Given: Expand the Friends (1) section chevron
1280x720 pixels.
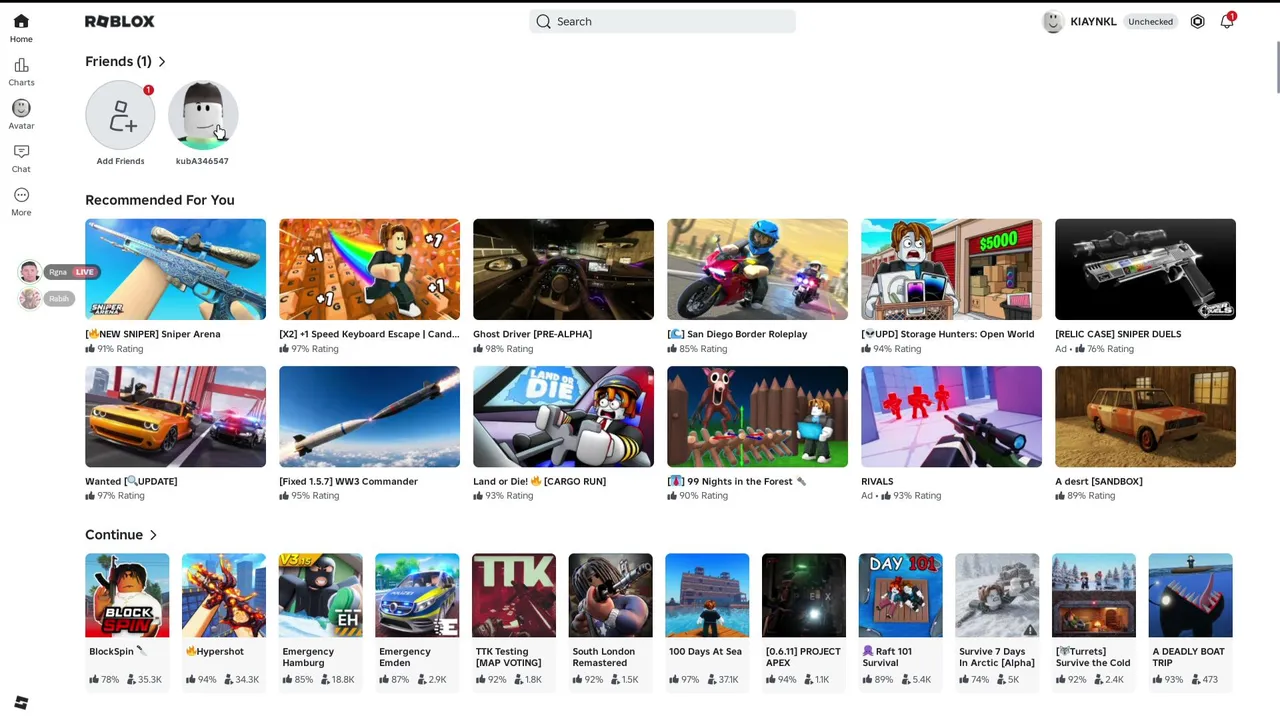Looking at the screenshot, I should (162, 62).
